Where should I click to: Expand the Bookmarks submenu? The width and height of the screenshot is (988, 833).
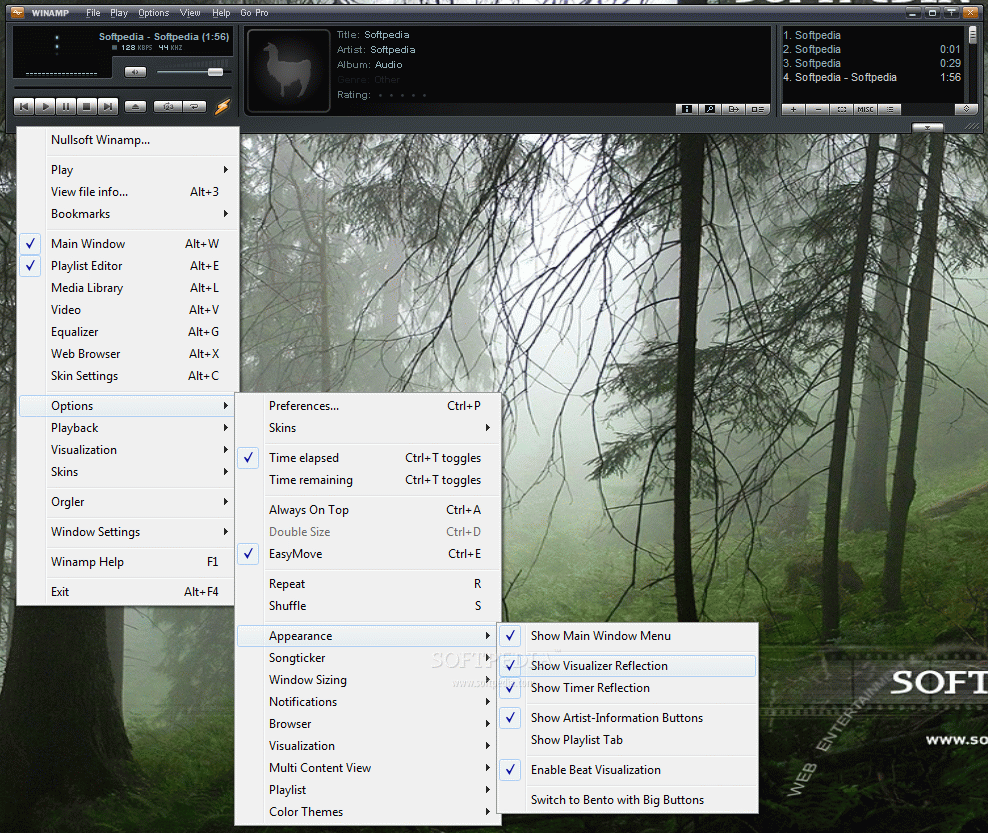coord(128,214)
